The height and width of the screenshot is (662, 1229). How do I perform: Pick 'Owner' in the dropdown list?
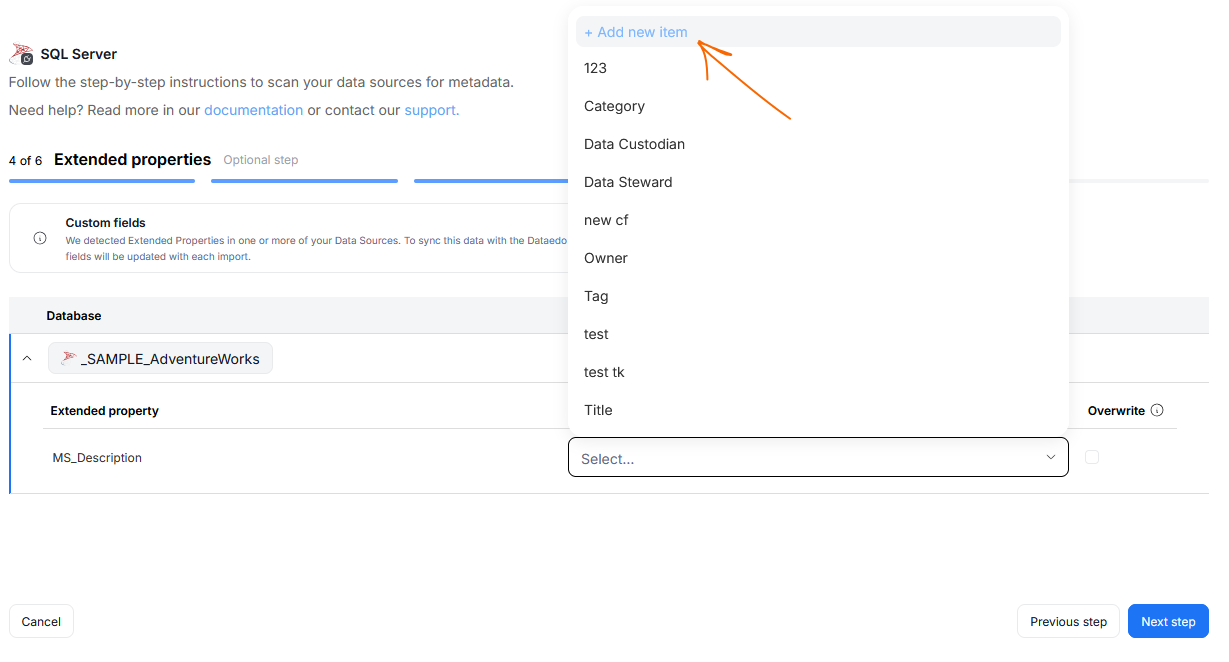click(x=606, y=258)
